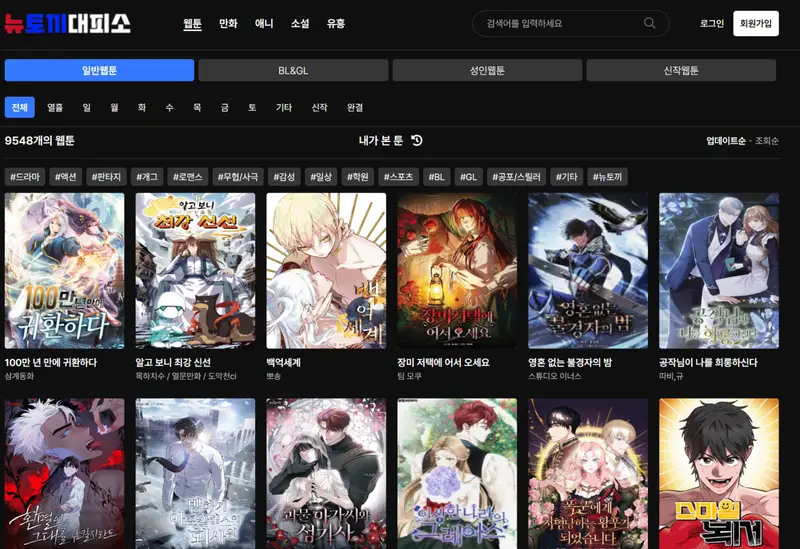Click the search magnifier icon

pyautogui.click(x=649, y=23)
